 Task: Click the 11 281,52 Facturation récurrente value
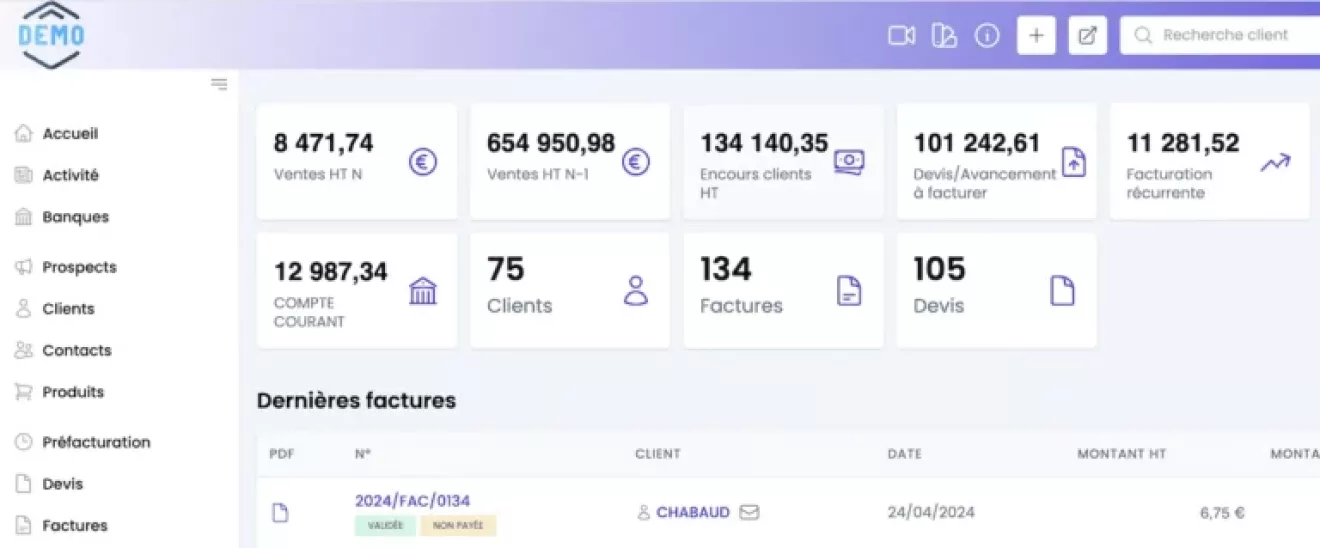tap(1183, 143)
